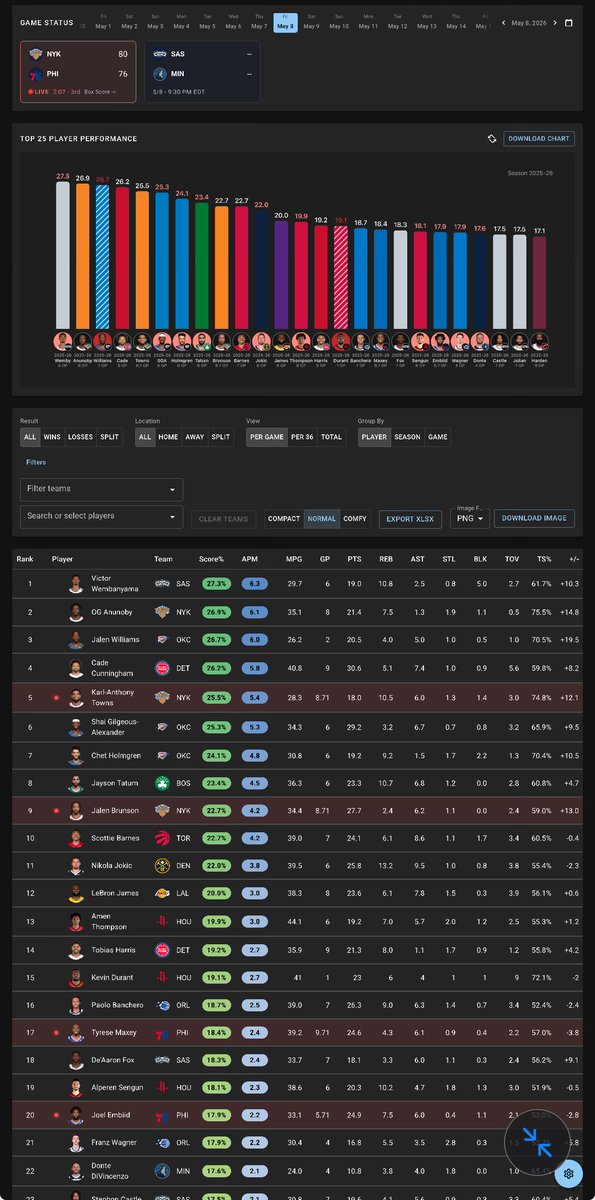
Task: Click James' purple 20.0 chart bar
Action: click(282, 276)
